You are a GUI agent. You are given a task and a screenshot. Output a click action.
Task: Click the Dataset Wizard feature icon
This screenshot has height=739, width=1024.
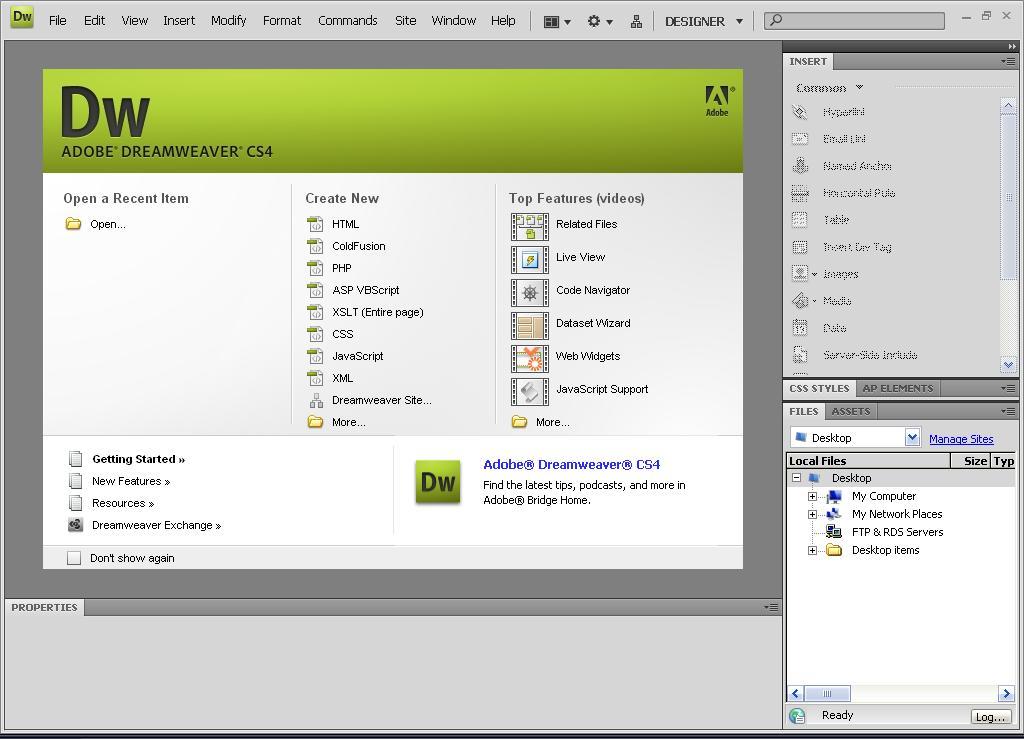coord(529,324)
